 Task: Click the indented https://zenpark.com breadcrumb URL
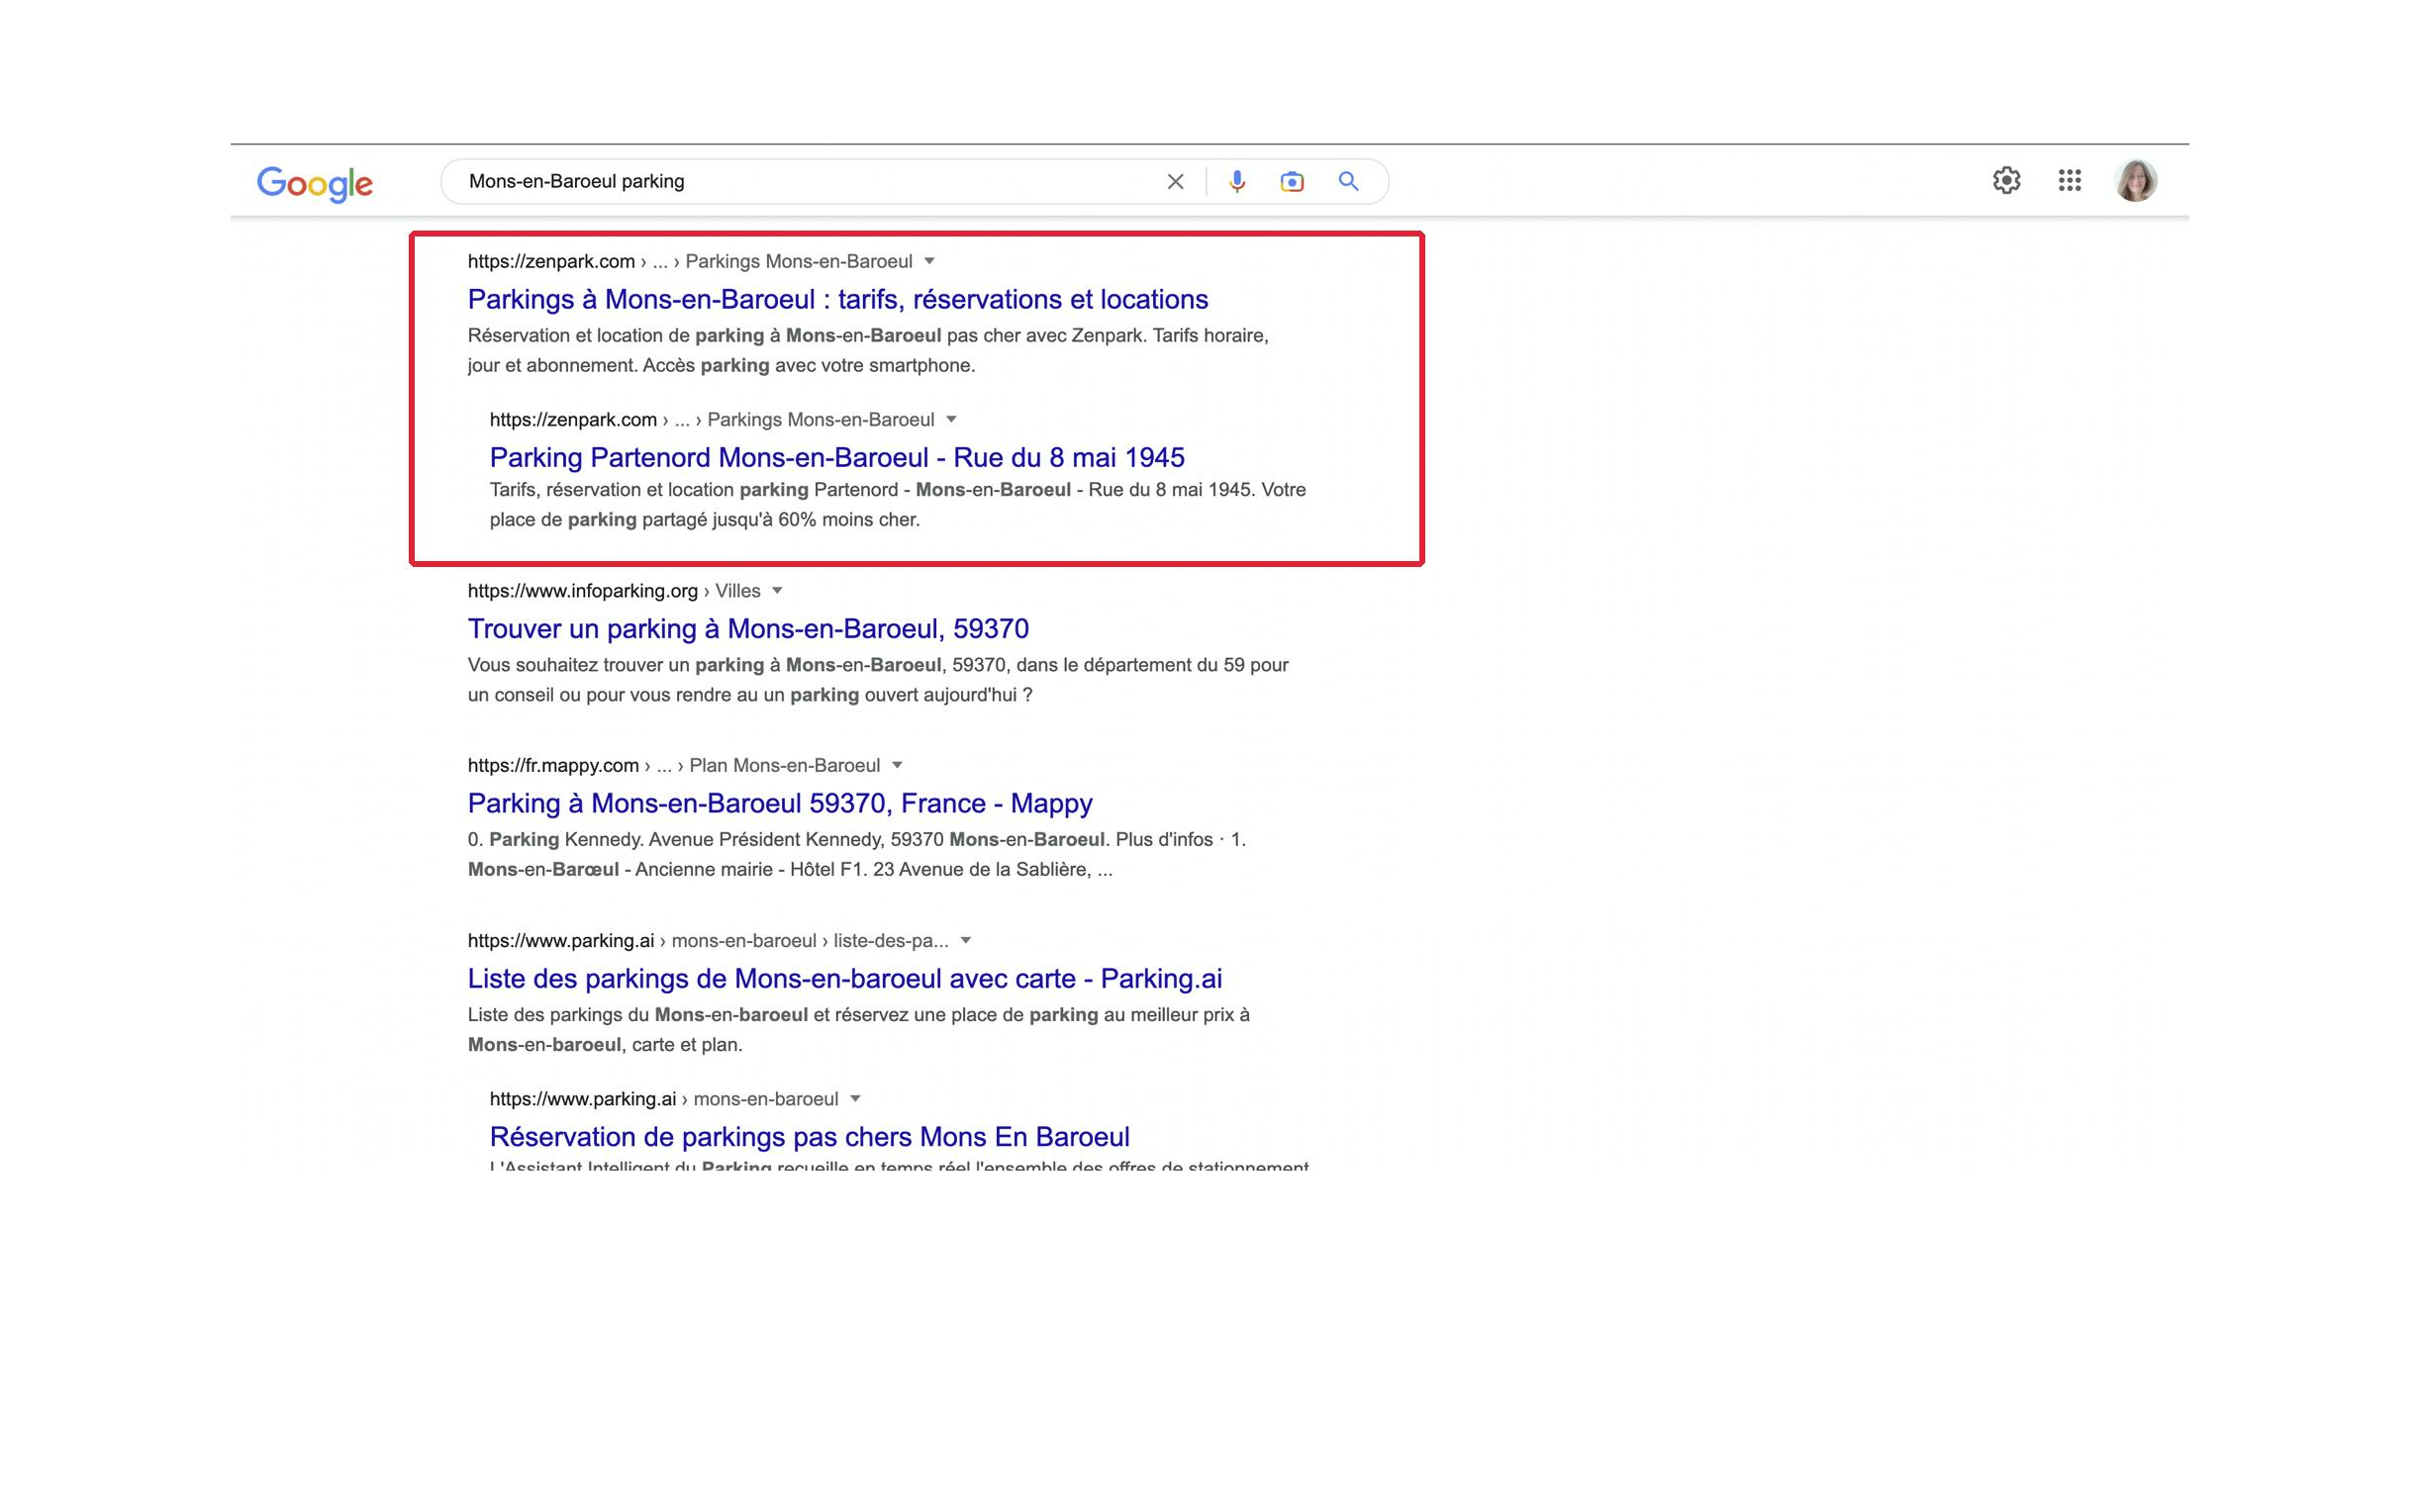712,419
